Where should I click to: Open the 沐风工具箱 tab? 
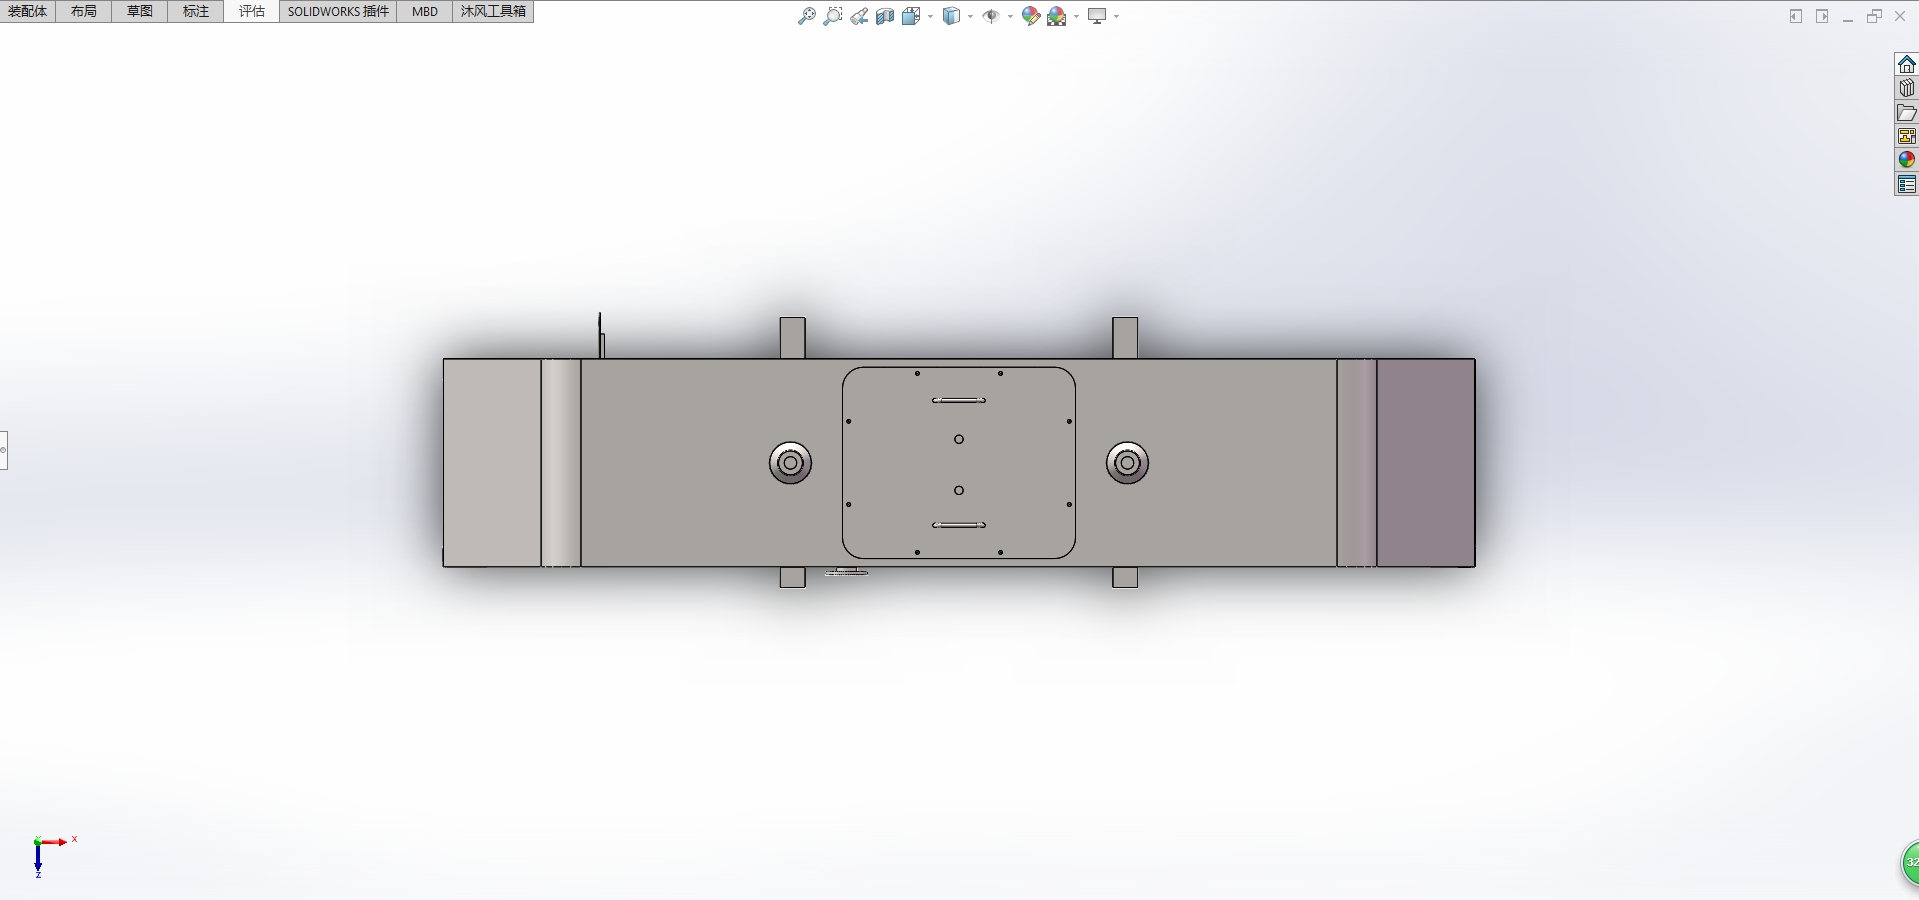(x=493, y=11)
